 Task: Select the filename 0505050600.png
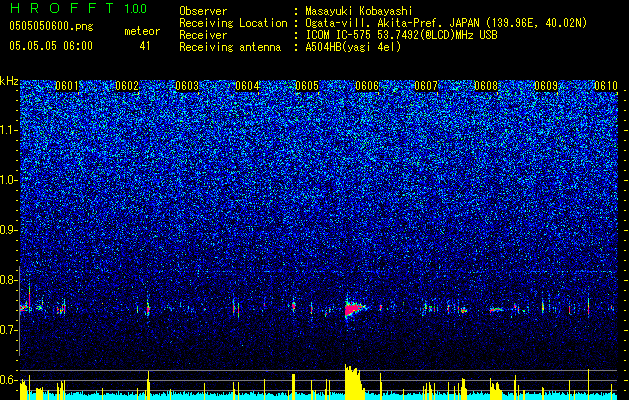pyautogui.click(x=51, y=27)
